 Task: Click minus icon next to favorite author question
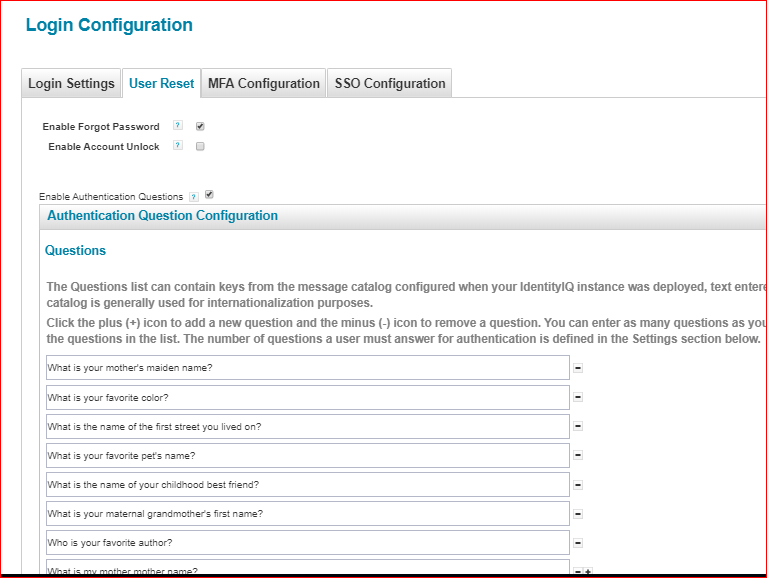pyautogui.click(x=578, y=543)
